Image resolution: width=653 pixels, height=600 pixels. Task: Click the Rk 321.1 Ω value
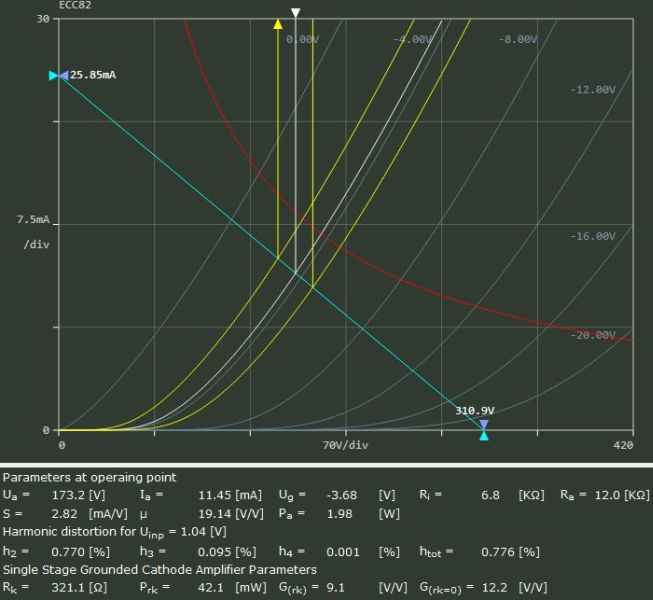tap(69, 588)
